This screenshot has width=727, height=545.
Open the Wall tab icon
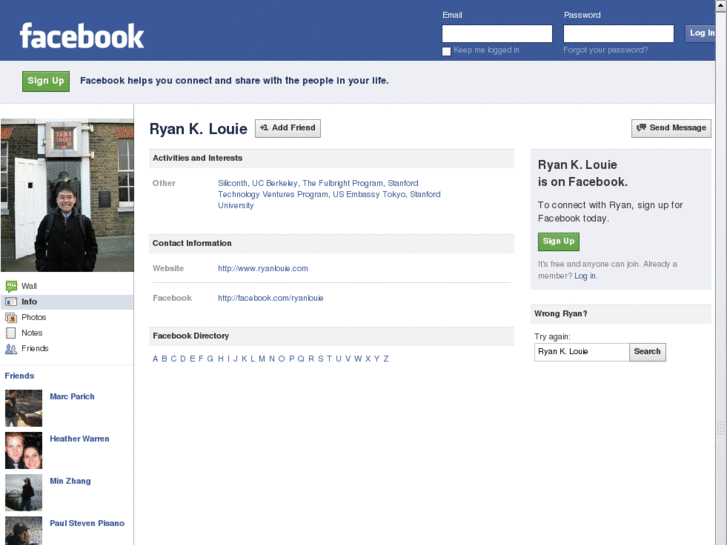pos(11,286)
